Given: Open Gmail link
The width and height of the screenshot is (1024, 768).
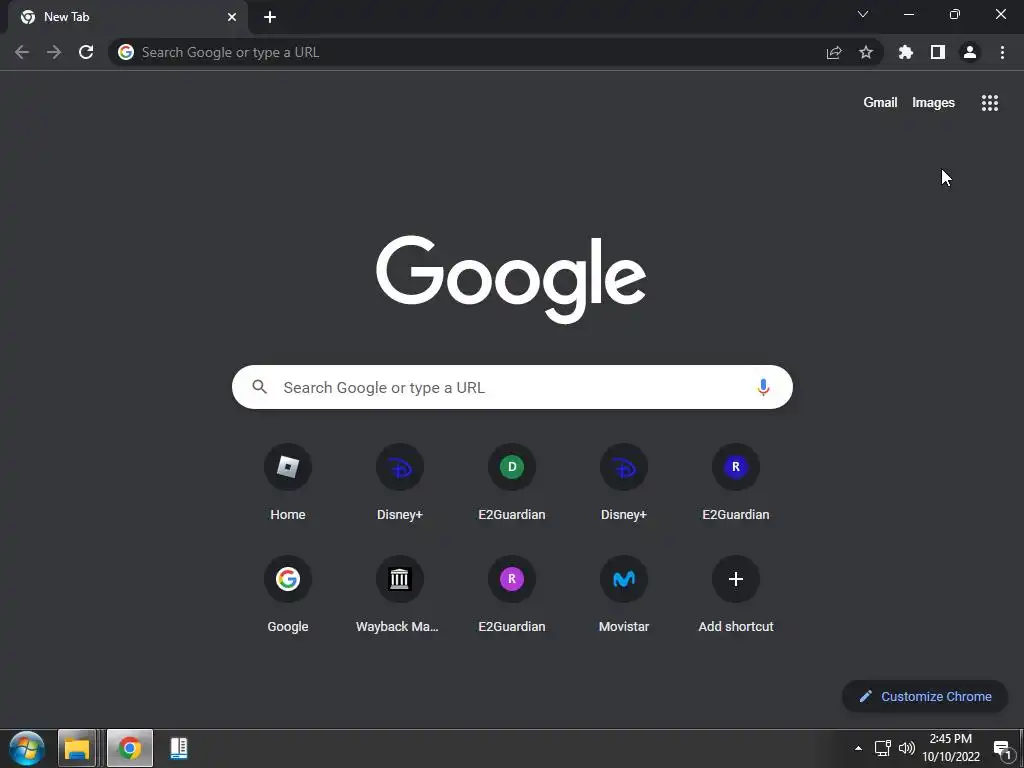Looking at the screenshot, I should 880,103.
